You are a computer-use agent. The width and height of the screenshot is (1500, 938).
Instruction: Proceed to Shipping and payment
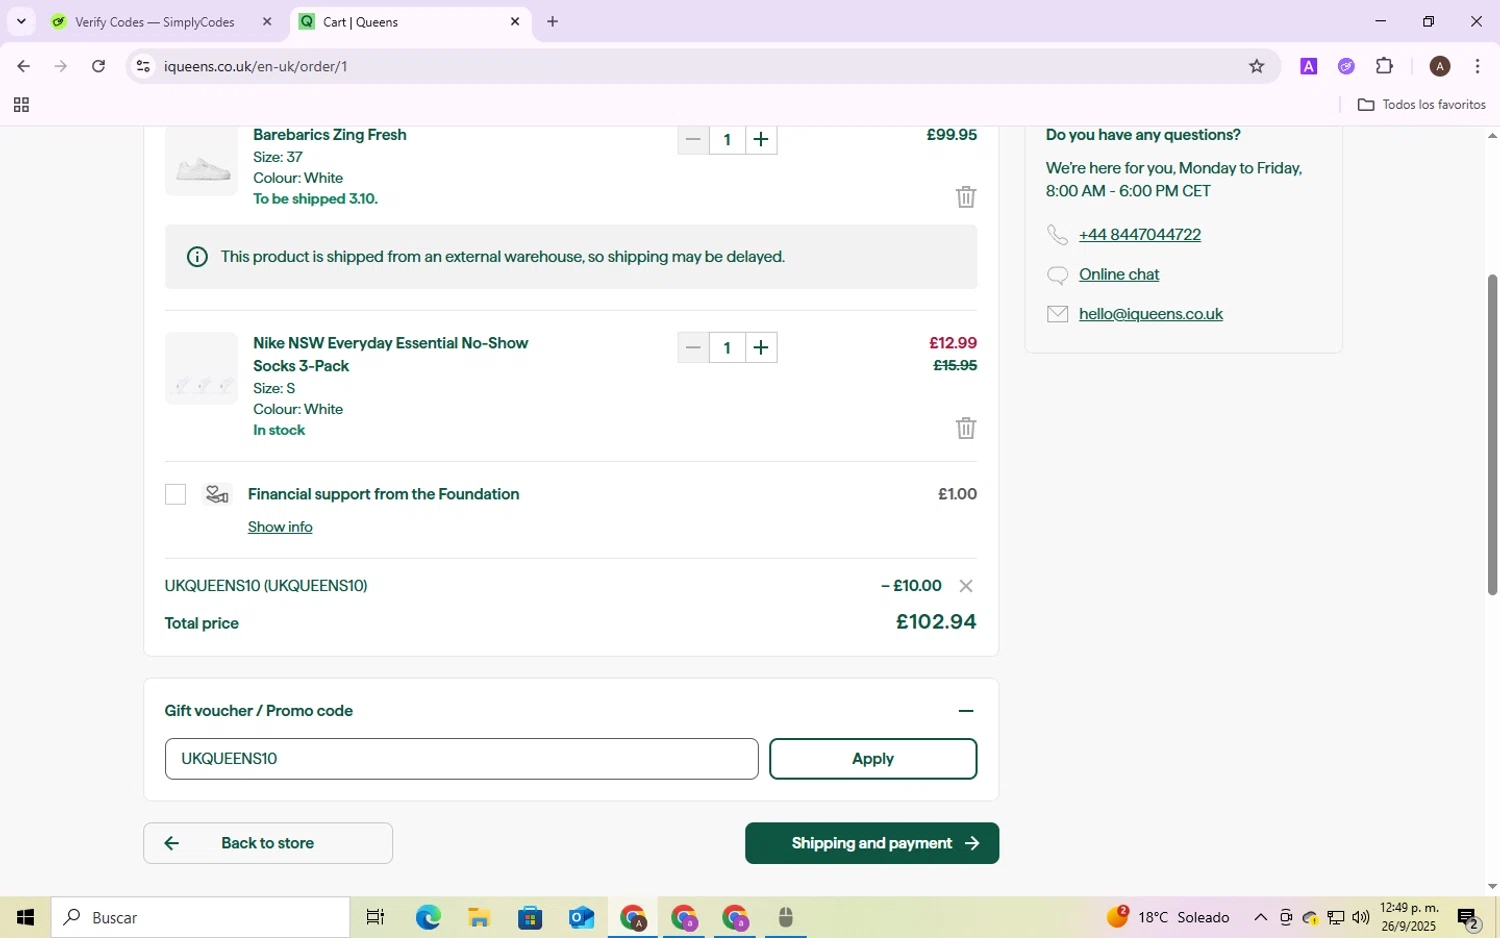tap(872, 843)
